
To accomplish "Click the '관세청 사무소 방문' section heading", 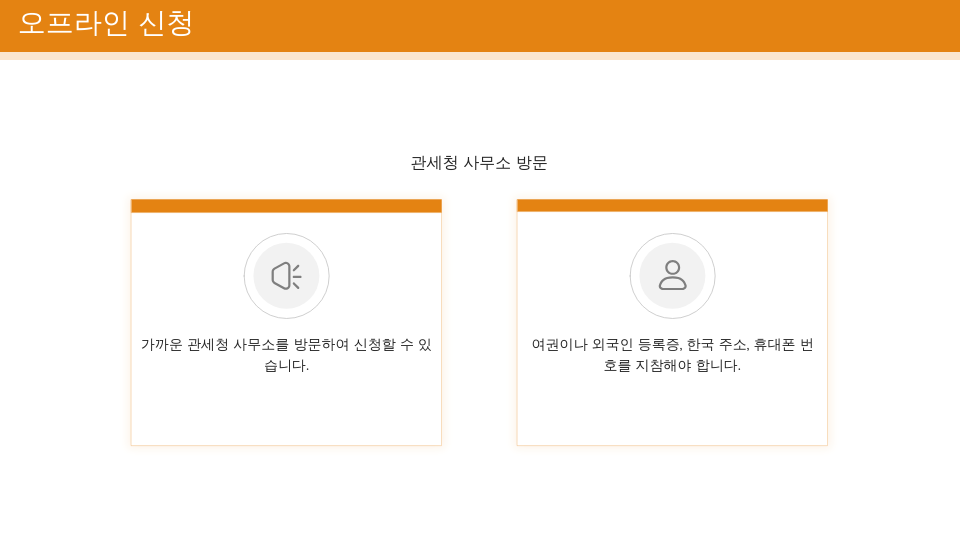I will (479, 163).
